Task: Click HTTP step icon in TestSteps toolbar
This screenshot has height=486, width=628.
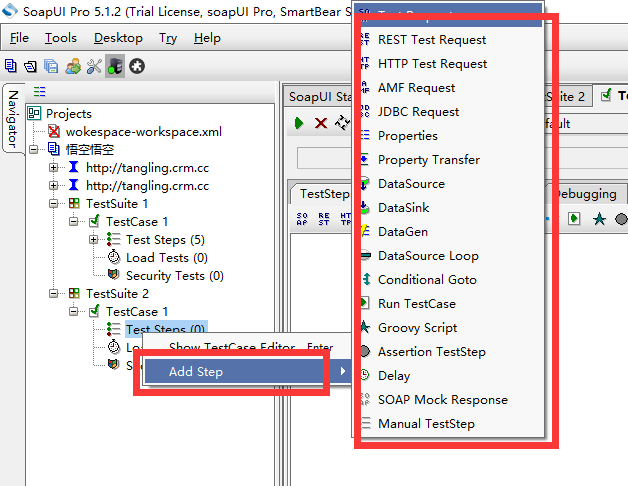Action: [345, 219]
